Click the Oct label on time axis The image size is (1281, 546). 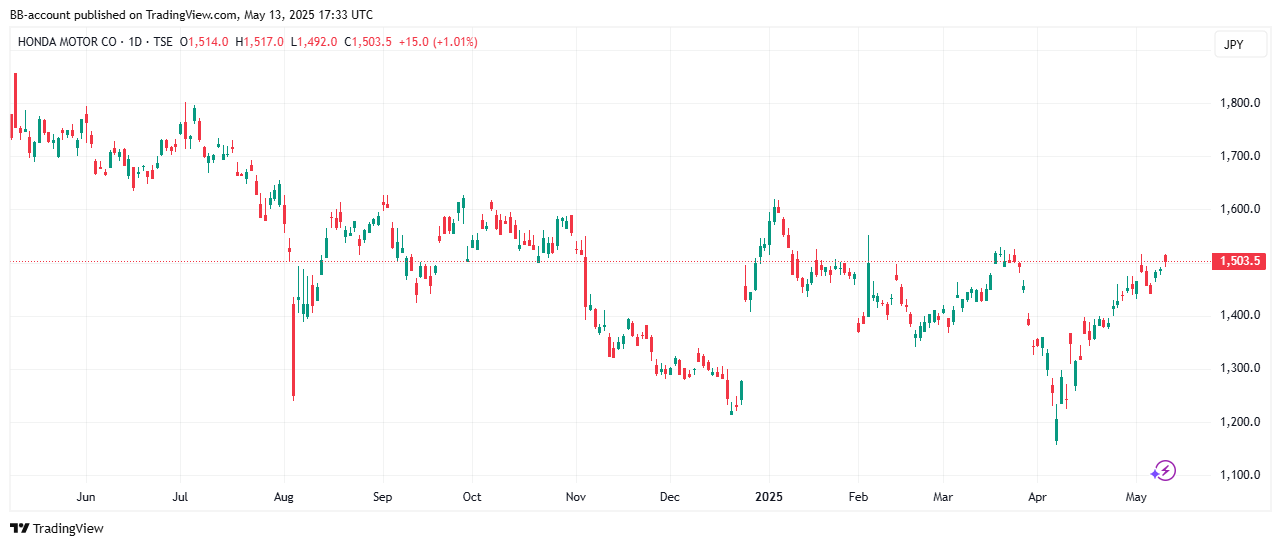pos(472,497)
